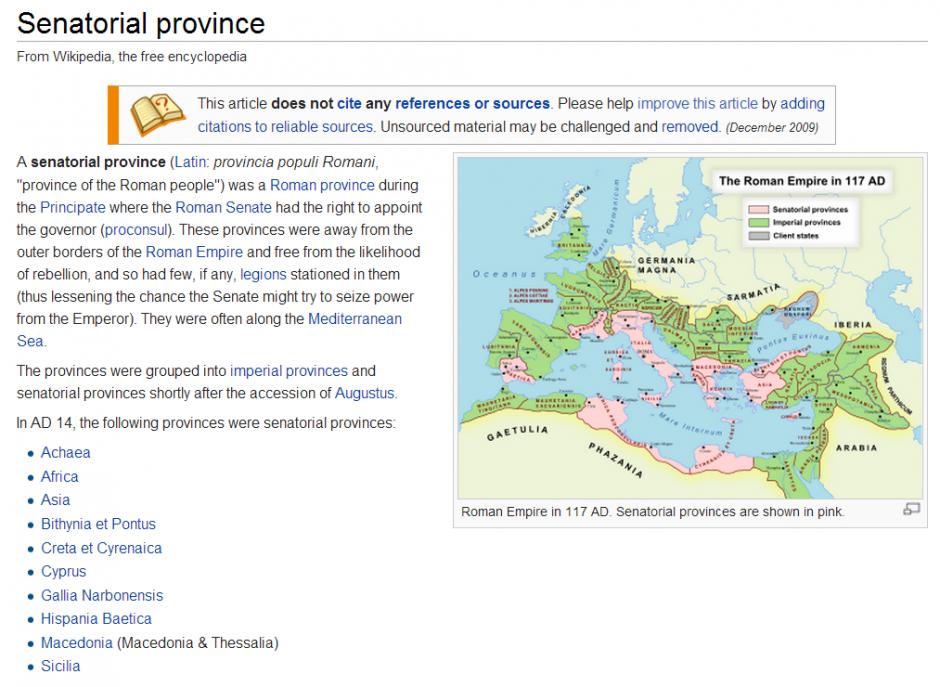Open the Roman Empire map thumbnail
Viewport: 940px width, 687px height.
click(689, 327)
